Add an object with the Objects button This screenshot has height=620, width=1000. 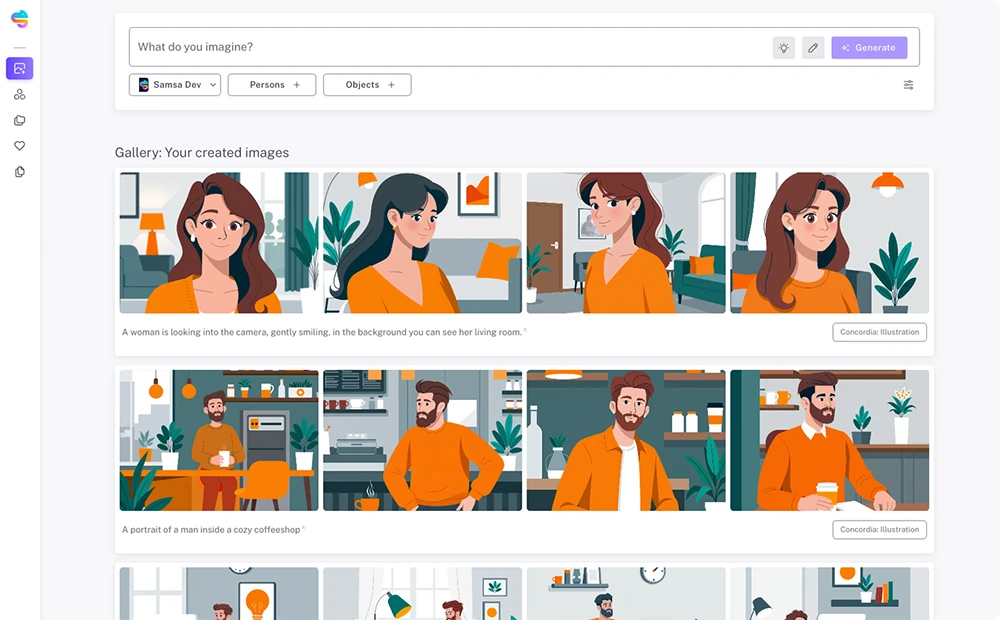367,85
